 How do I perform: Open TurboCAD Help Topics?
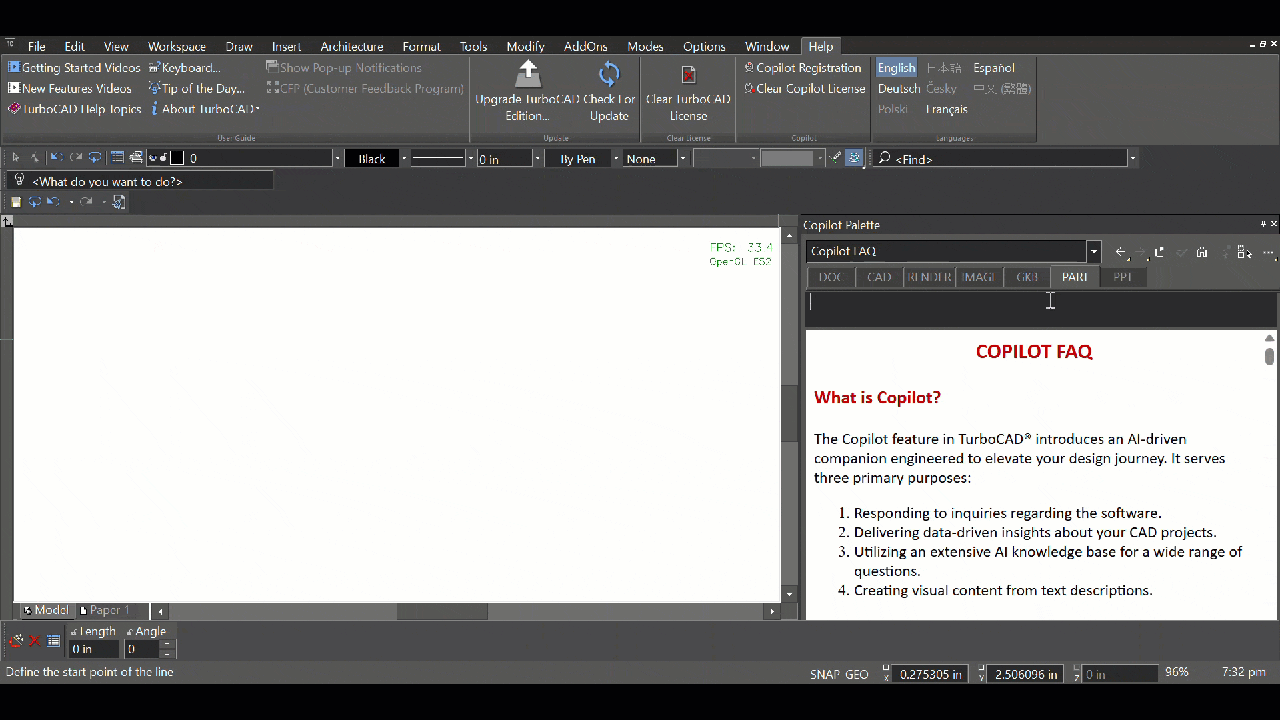pyautogui.click(x=75, y=110)
